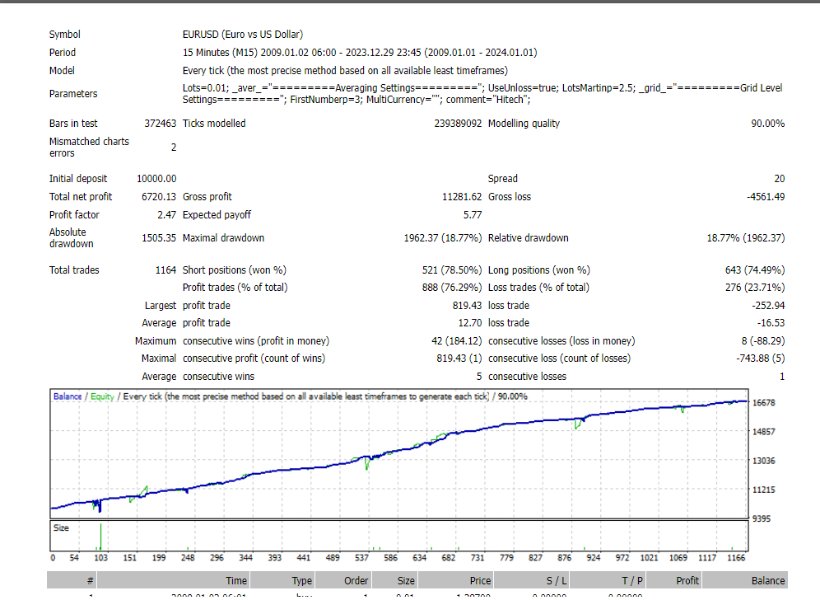Click the Price column header
Image resolution: width=820 pixels, height=600 pixels.
[x=477, y=580]
